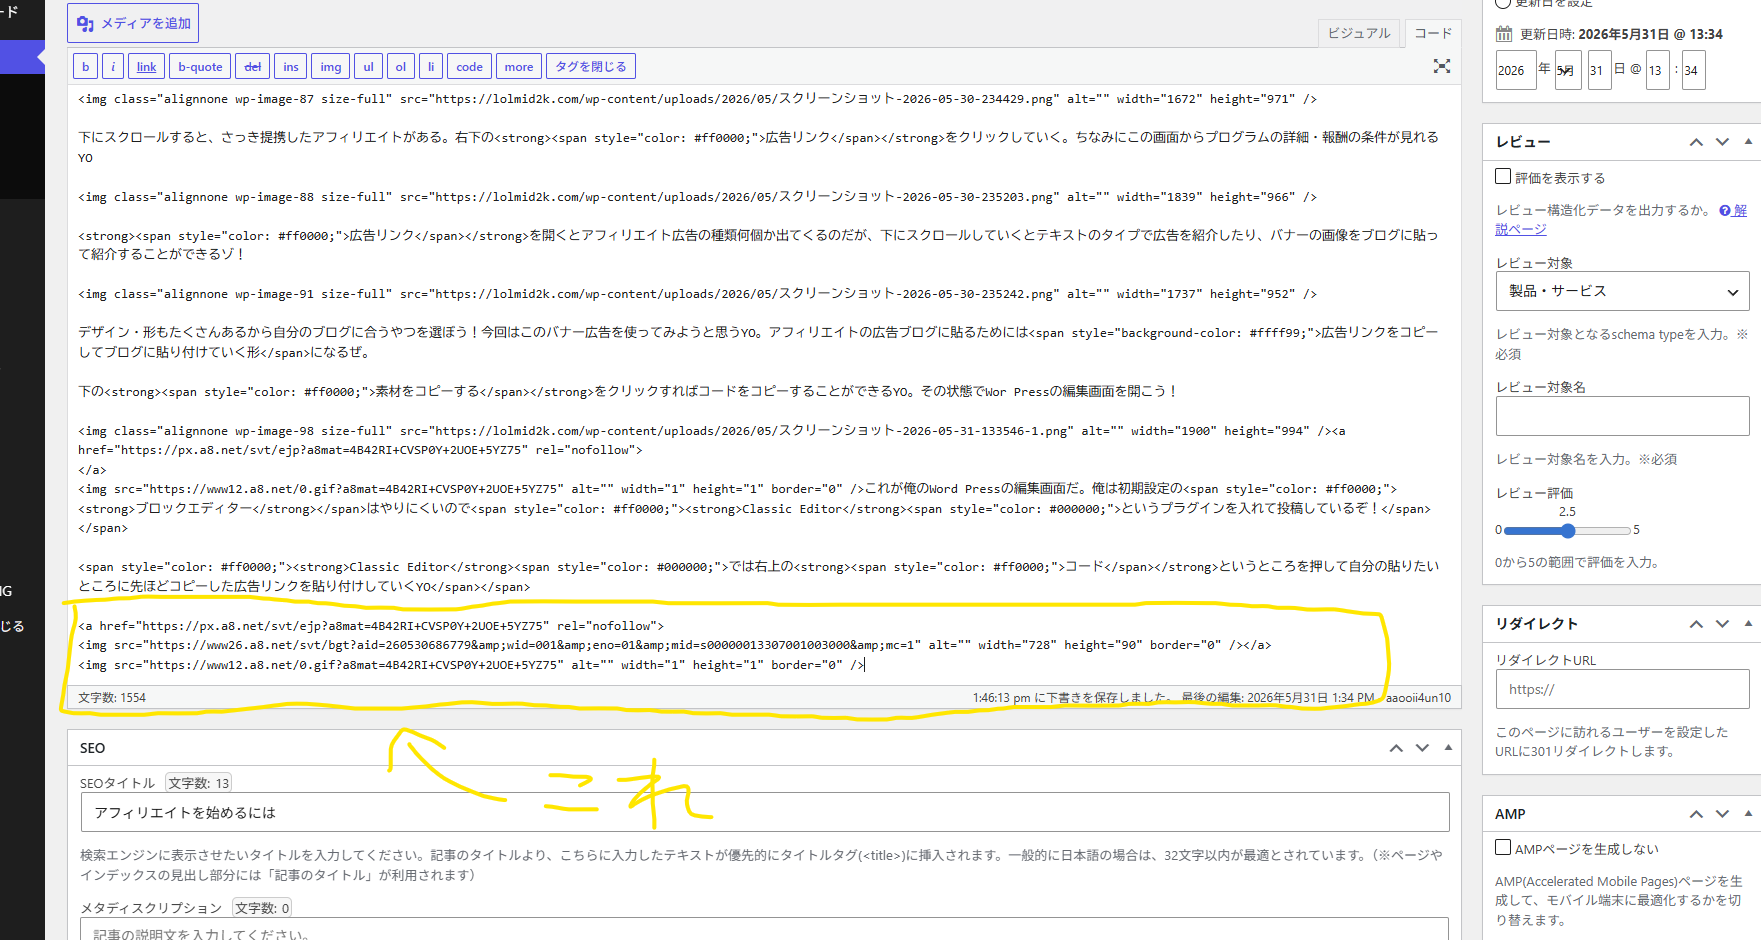Screen dimensions: 1761x940
Task: Click the li list item button
Action: click(x=431, y=67)
